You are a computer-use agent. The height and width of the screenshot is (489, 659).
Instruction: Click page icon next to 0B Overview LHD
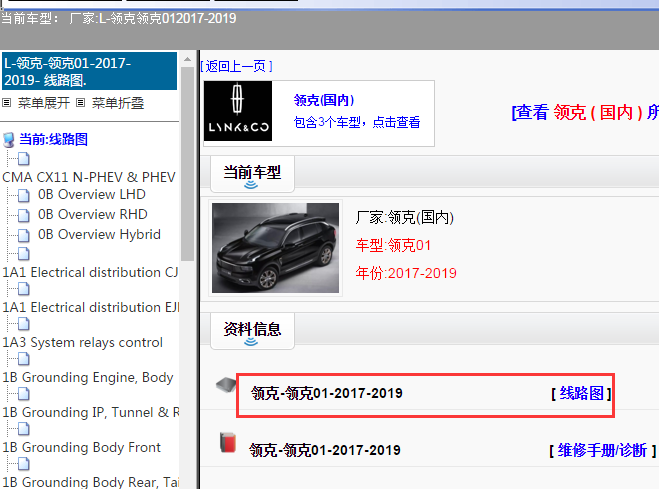tap(24, 195)
